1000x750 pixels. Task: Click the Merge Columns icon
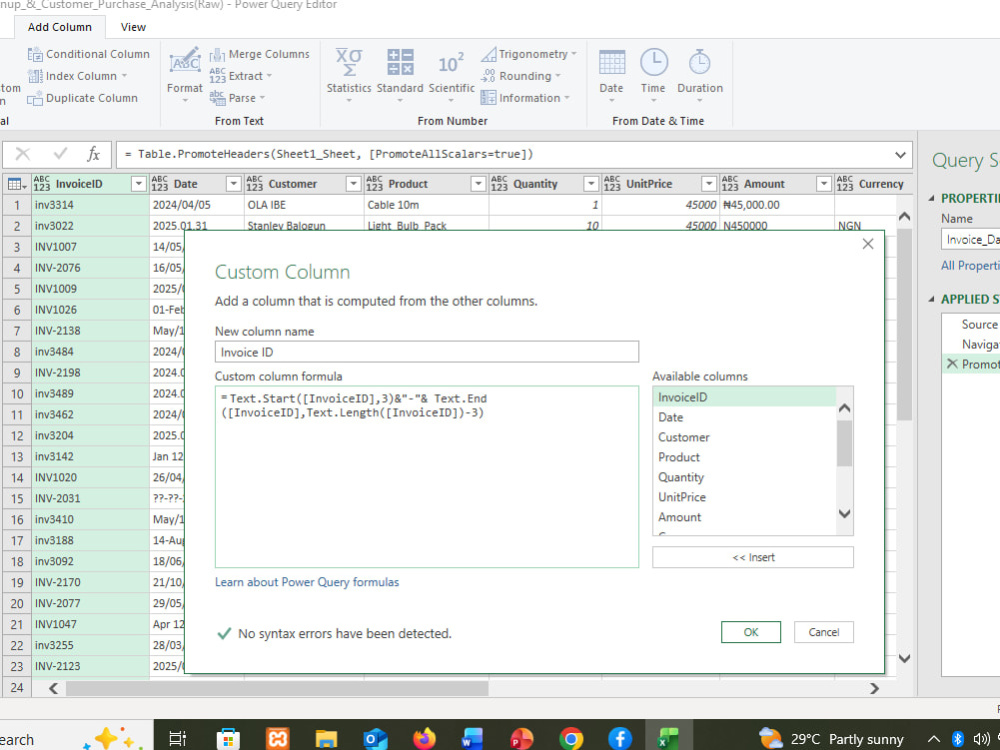pyautogui.click(x=217, y=54)
